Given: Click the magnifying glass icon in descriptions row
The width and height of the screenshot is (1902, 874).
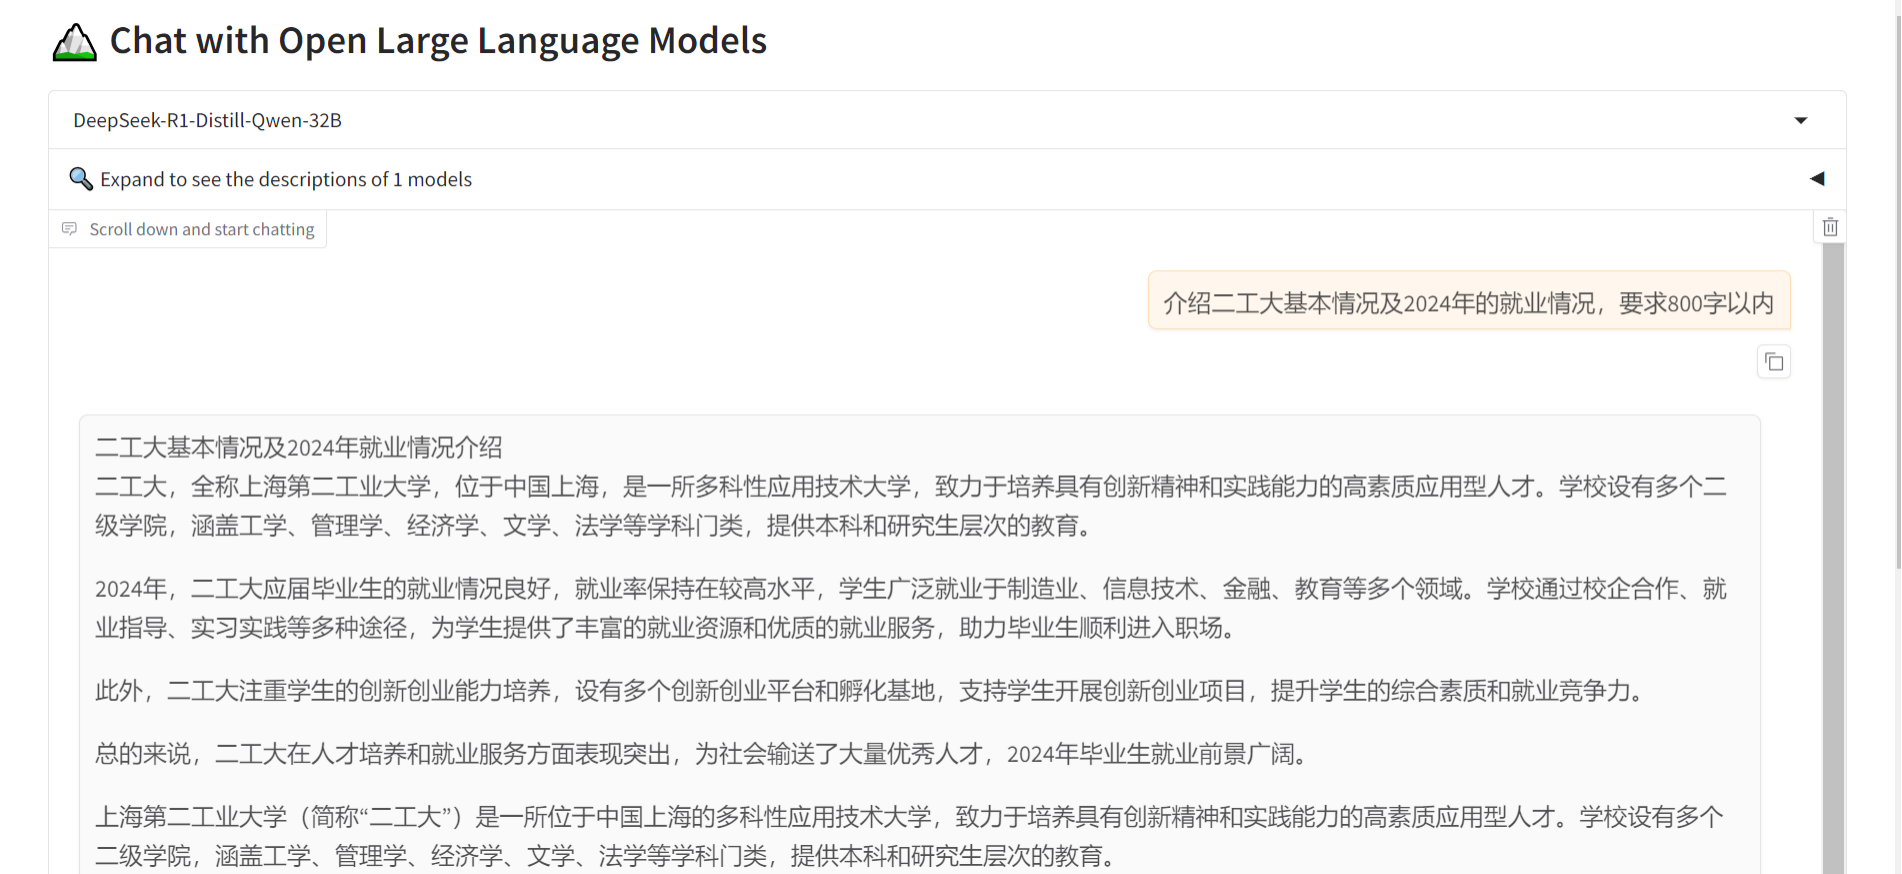Looking at the screenshot, I should [80, 179].
